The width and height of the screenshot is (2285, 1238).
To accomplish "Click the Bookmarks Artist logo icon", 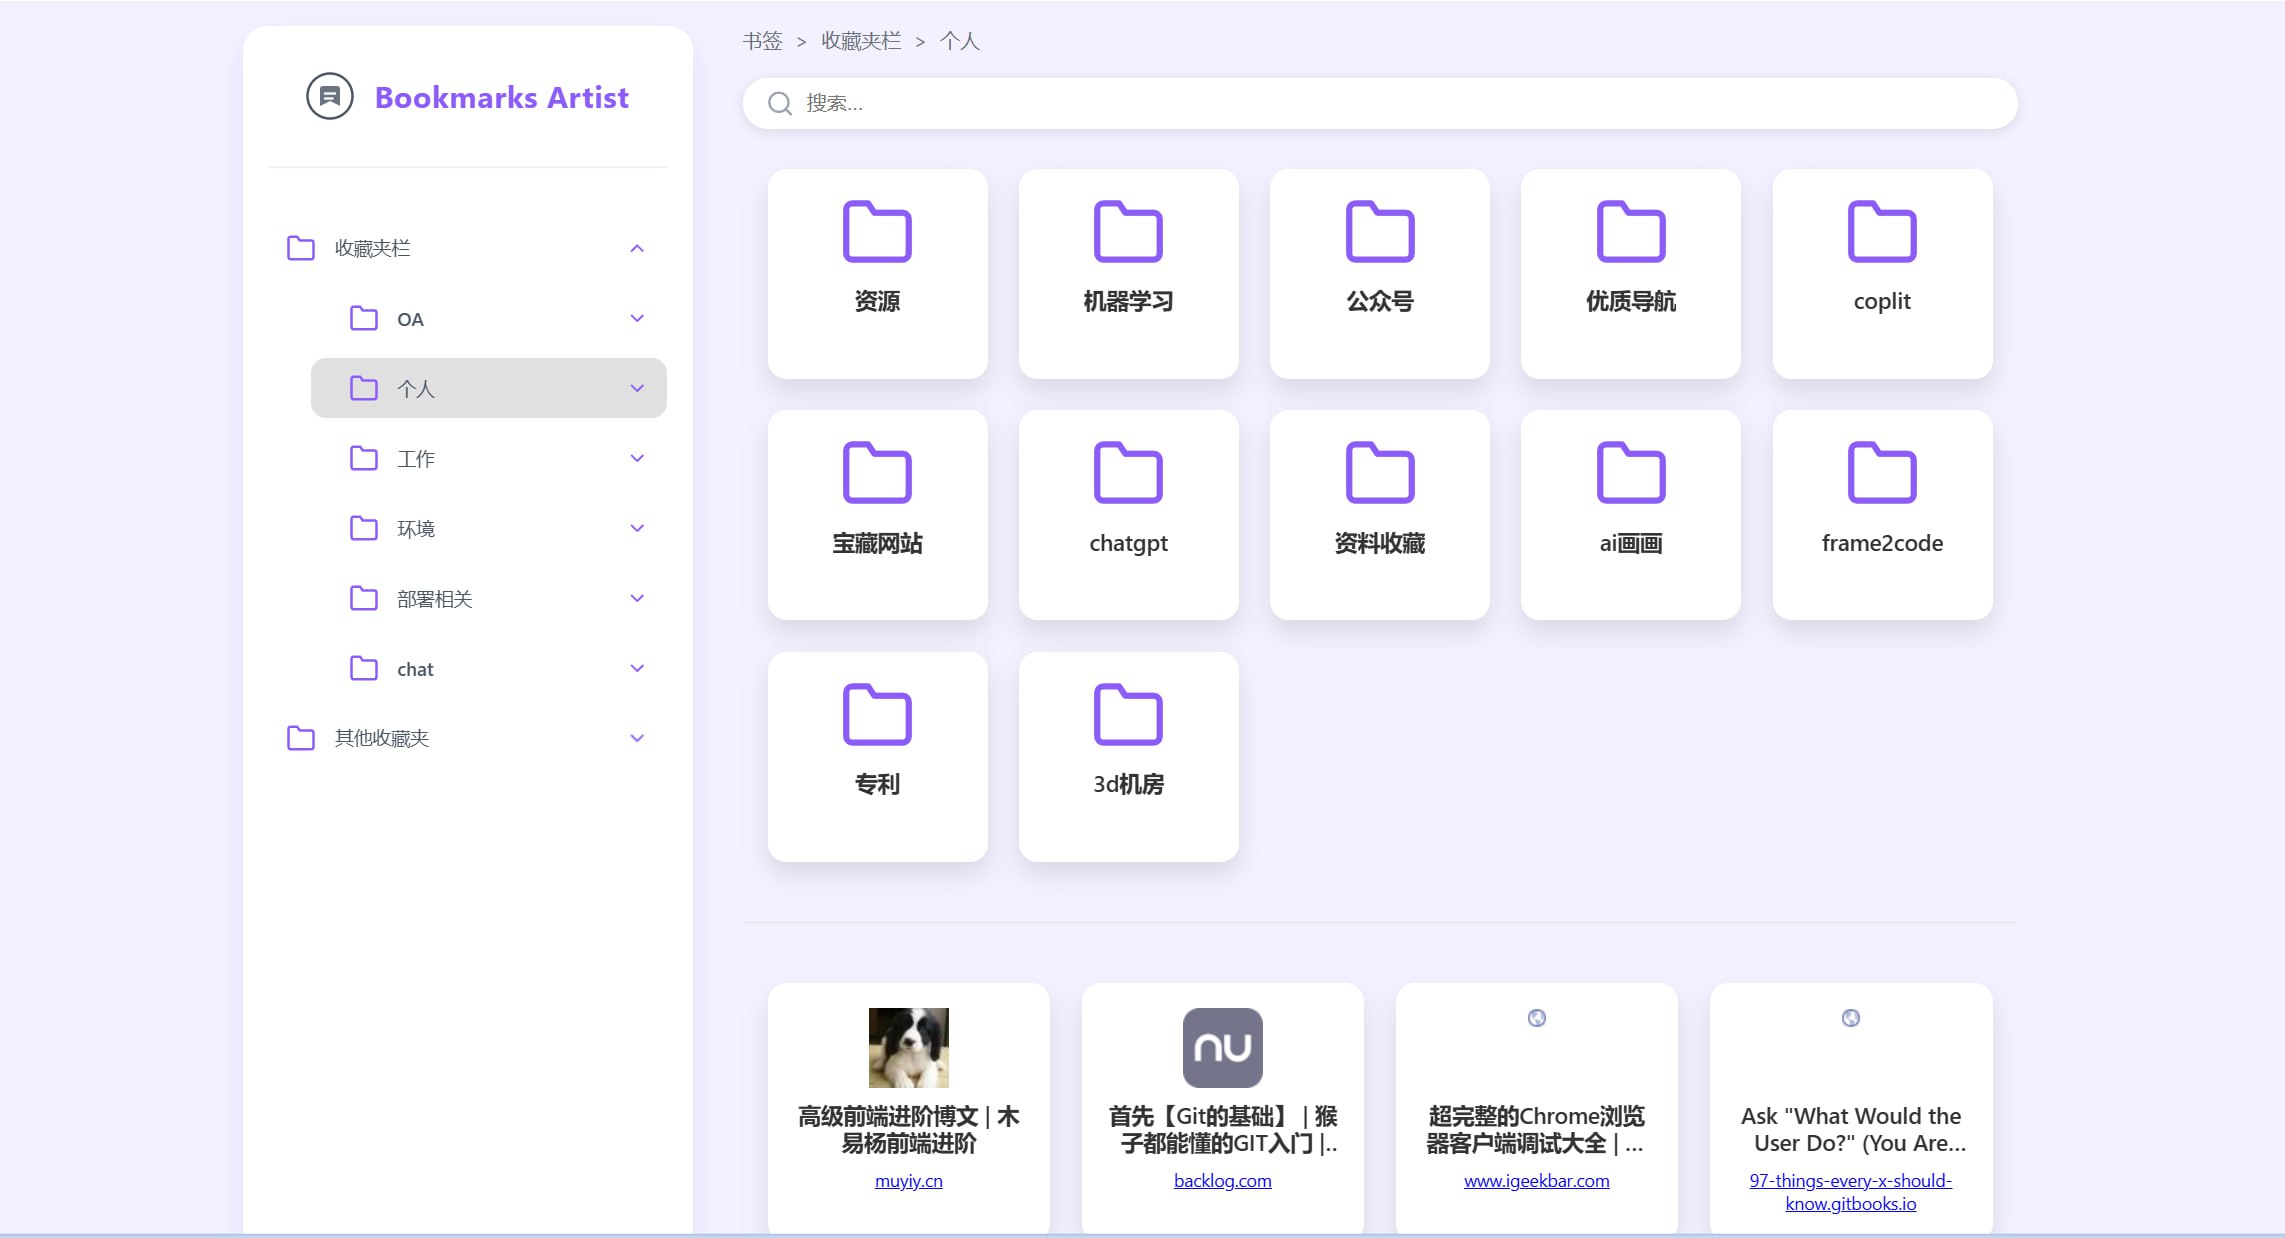I will (330, 97).
